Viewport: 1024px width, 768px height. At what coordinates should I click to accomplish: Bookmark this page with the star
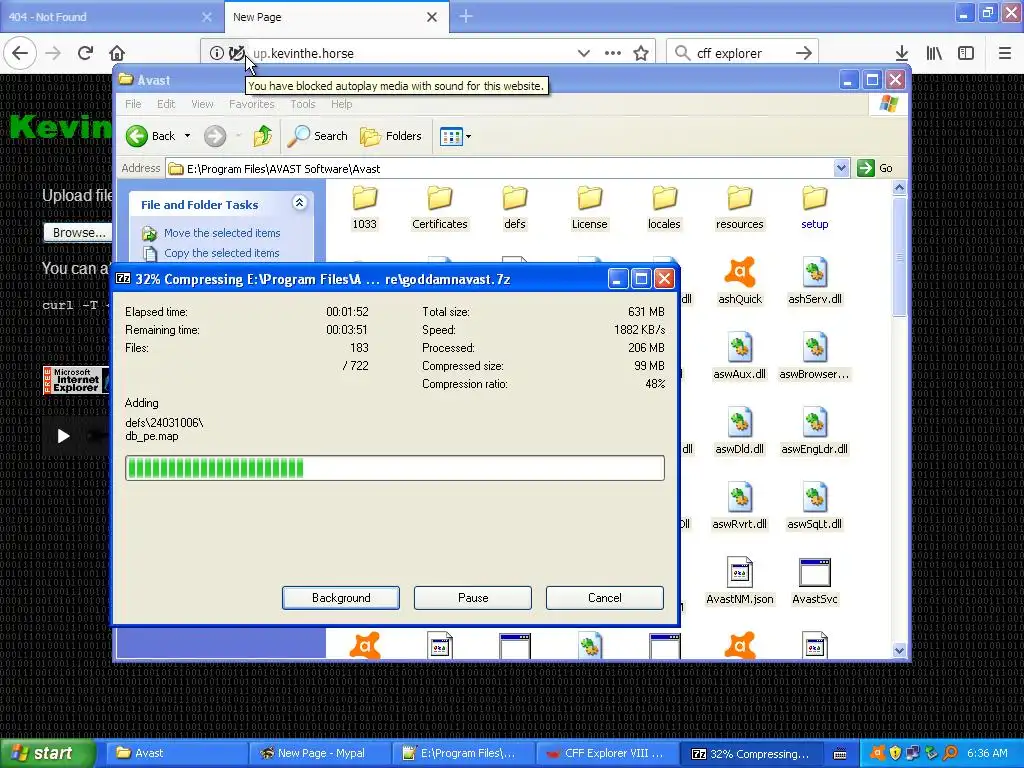pyautogui.click(x=641, y=54)
